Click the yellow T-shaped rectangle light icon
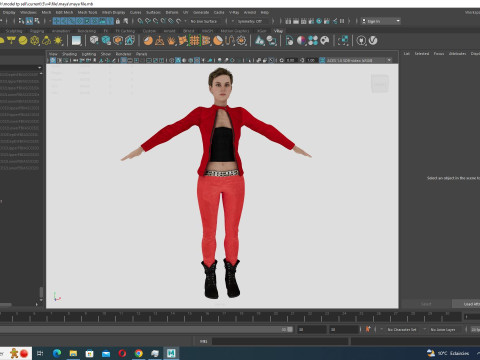The image size is (480, 360). point(11,41)
